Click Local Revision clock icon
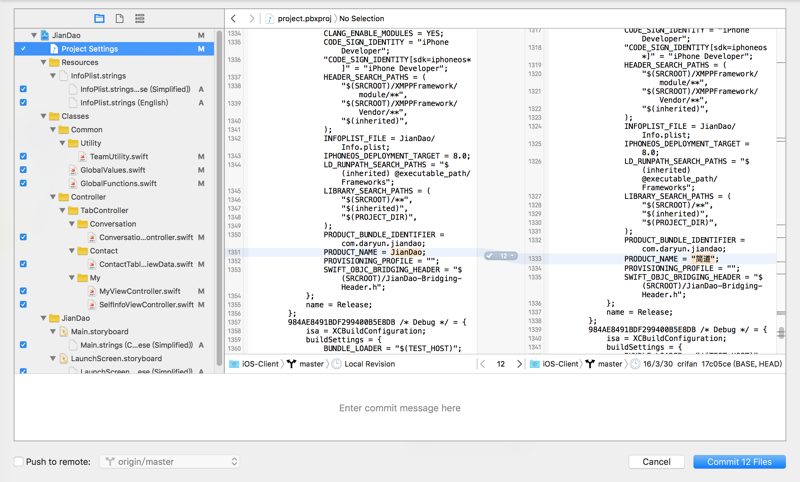800x482 pixels. (337, 364)
